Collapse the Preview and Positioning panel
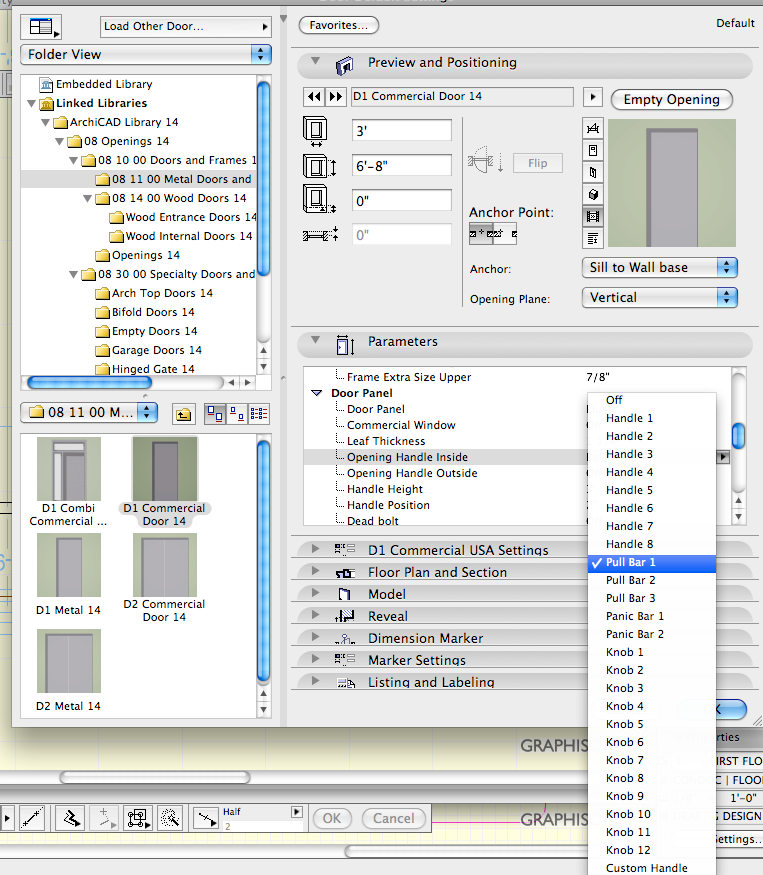763x875 pixels. tap(315, 60)
